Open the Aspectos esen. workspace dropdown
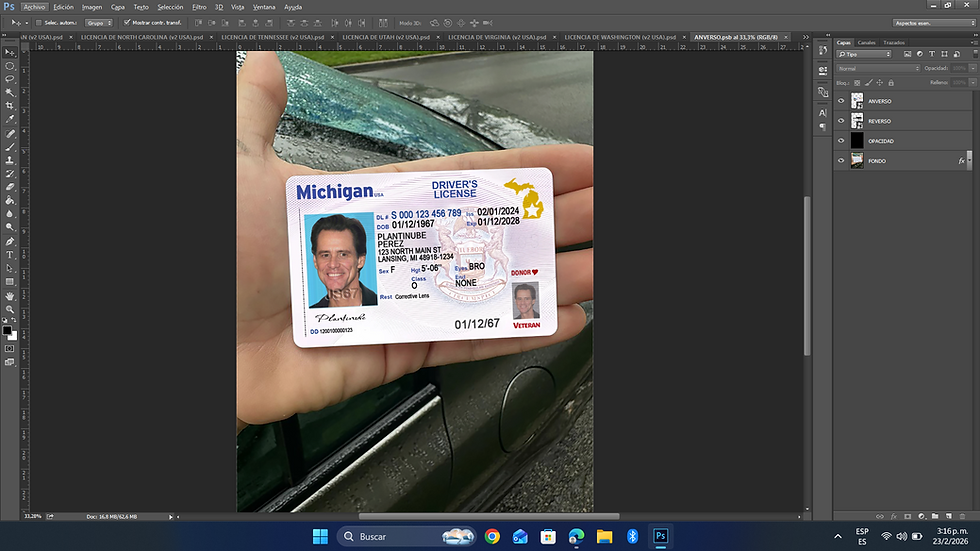Image resolution: width=980 pixels, height=551 pixels. coord(934,22)
